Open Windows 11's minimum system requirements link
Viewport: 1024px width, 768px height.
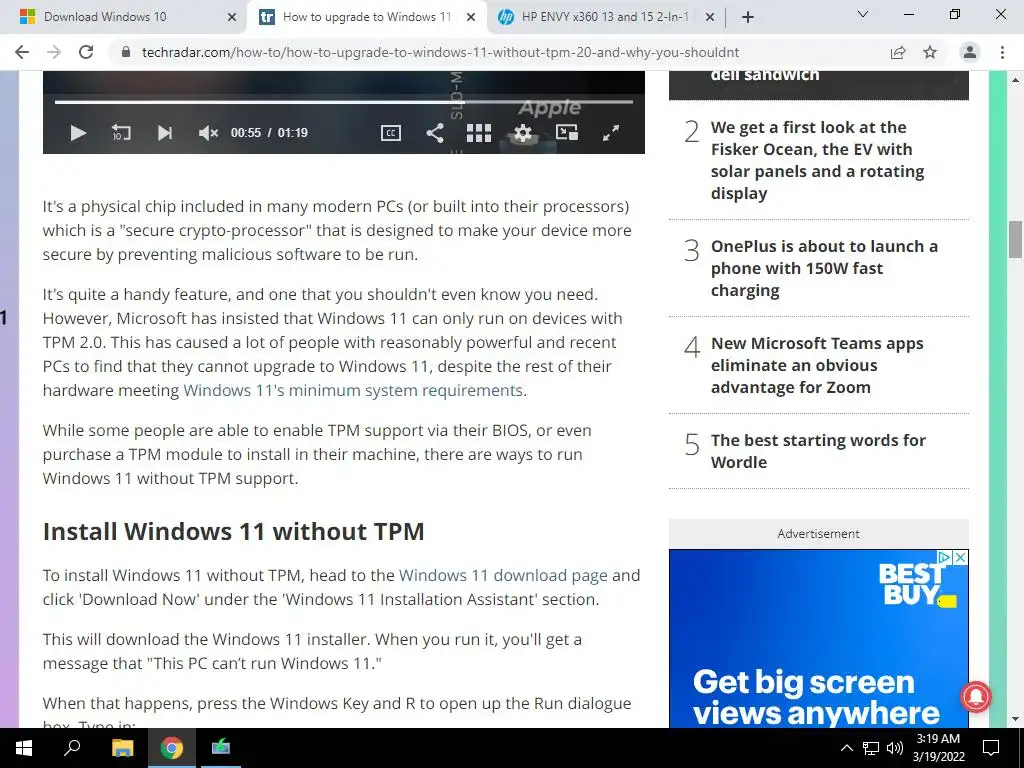coord(353,391)
